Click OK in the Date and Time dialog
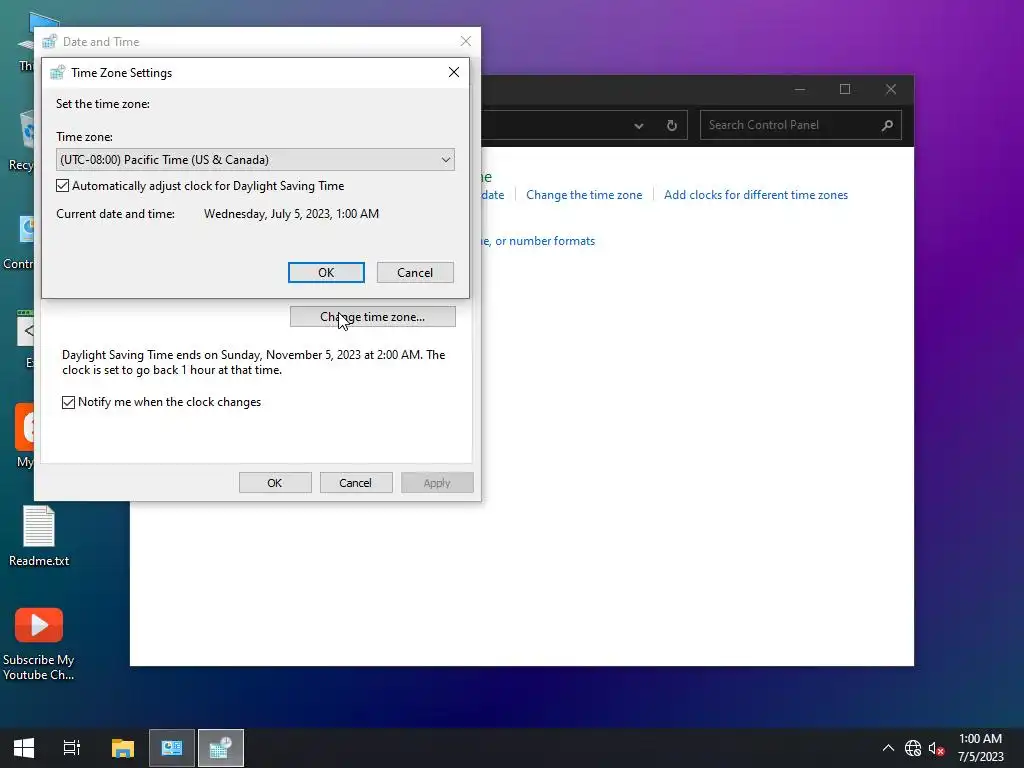Image resolution: width=1024 pixels, height=768 pixels. pyautogui.click(x=275, y=483)
